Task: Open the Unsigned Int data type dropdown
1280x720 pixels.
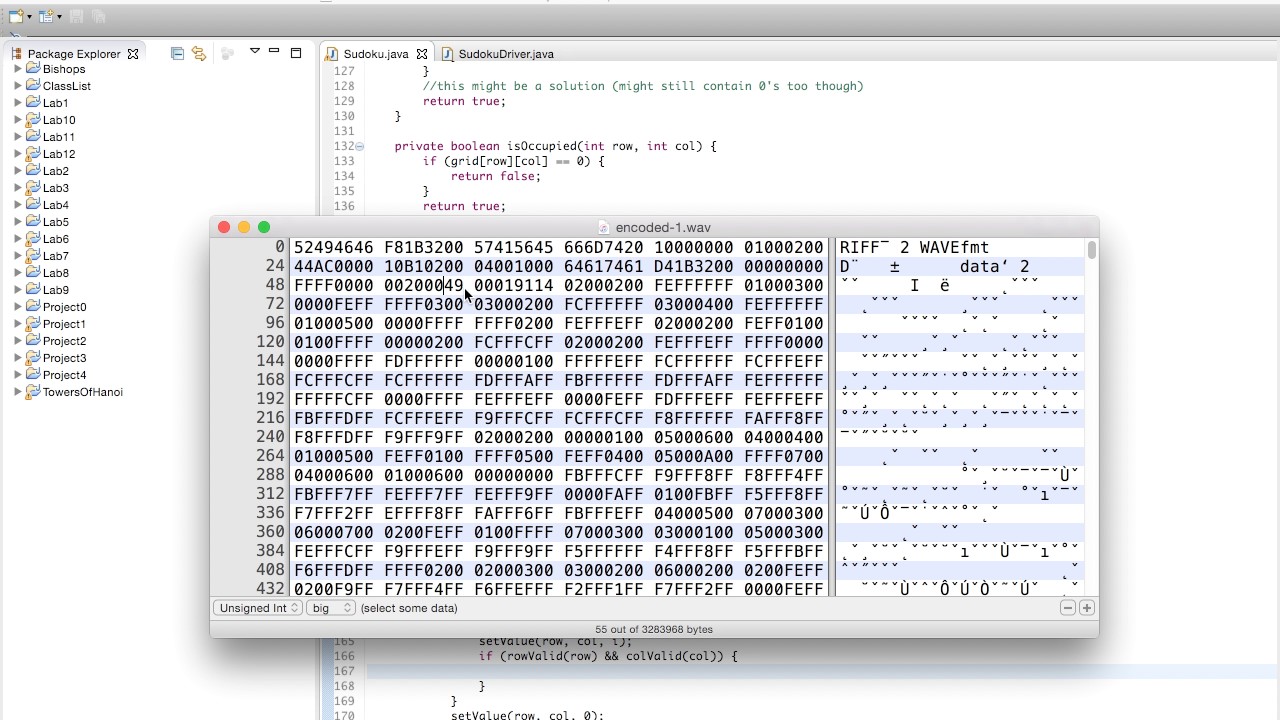Action: click(x=257, y=608)
